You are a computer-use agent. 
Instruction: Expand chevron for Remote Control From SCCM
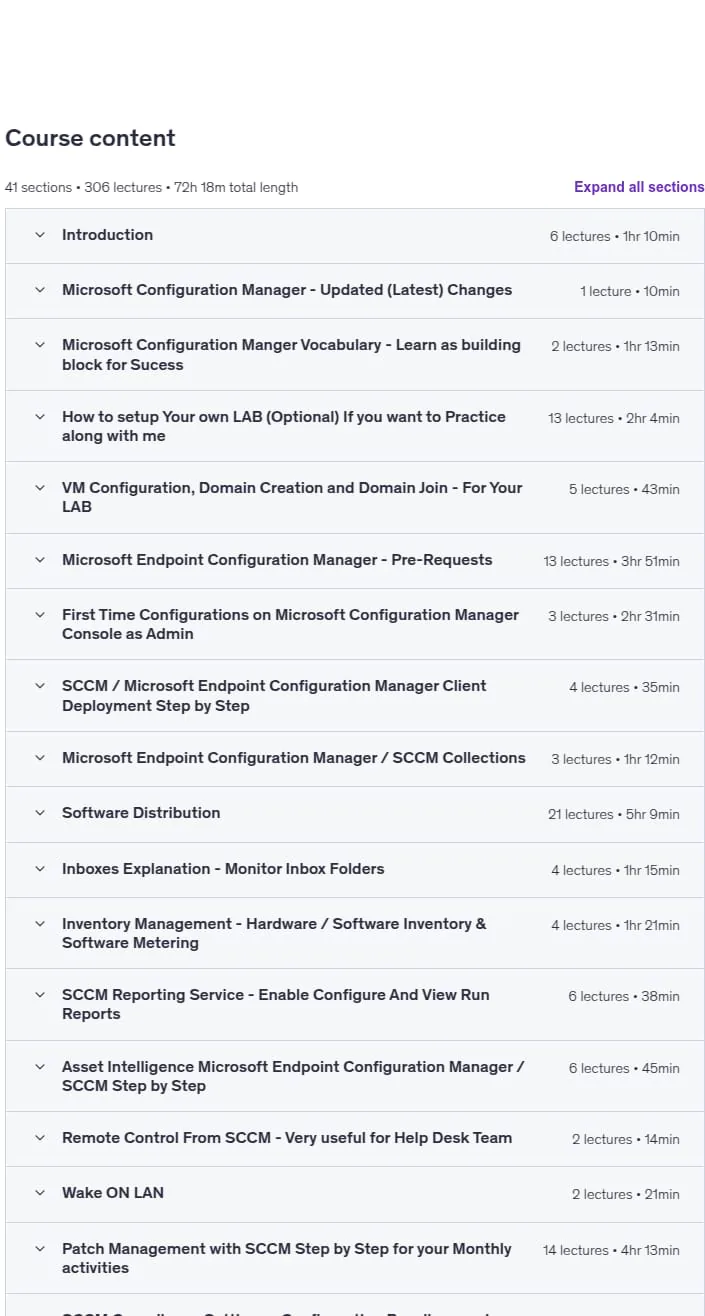pyautogui.click(x=40, y=1138)
